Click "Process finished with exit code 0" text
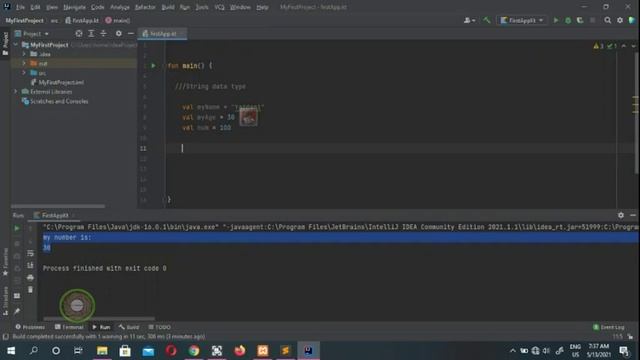Viewport: 640px width, 360px height. [x=104, y=268]
